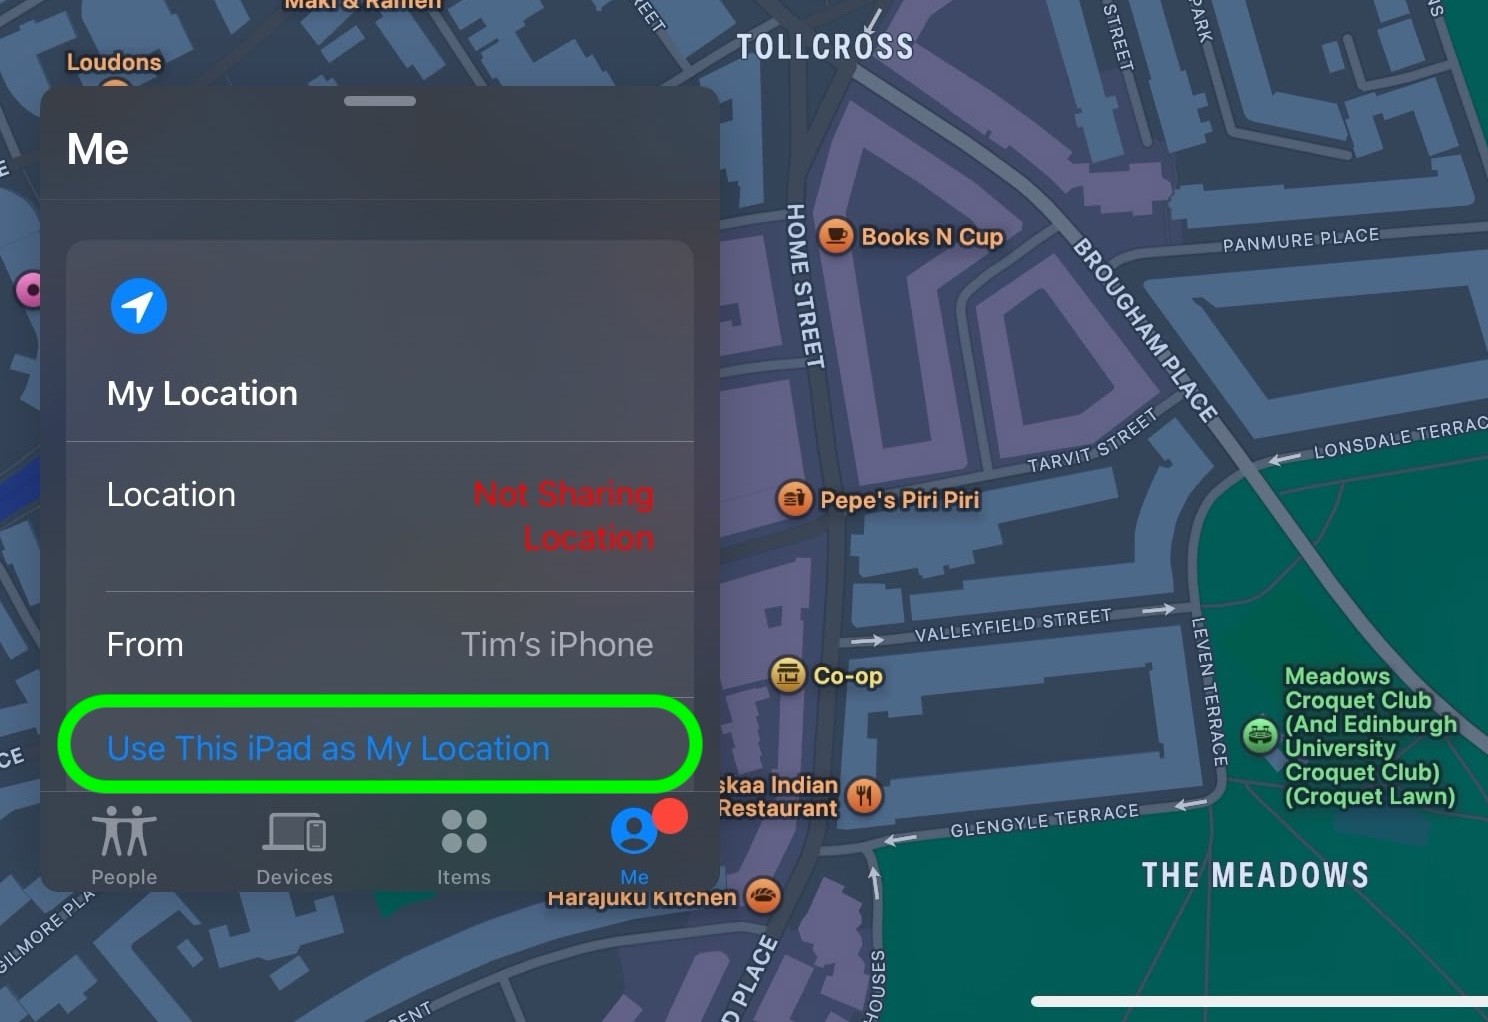Tap Use This iPad as My Location
1488x1022 pixels.
click(328, 748)
